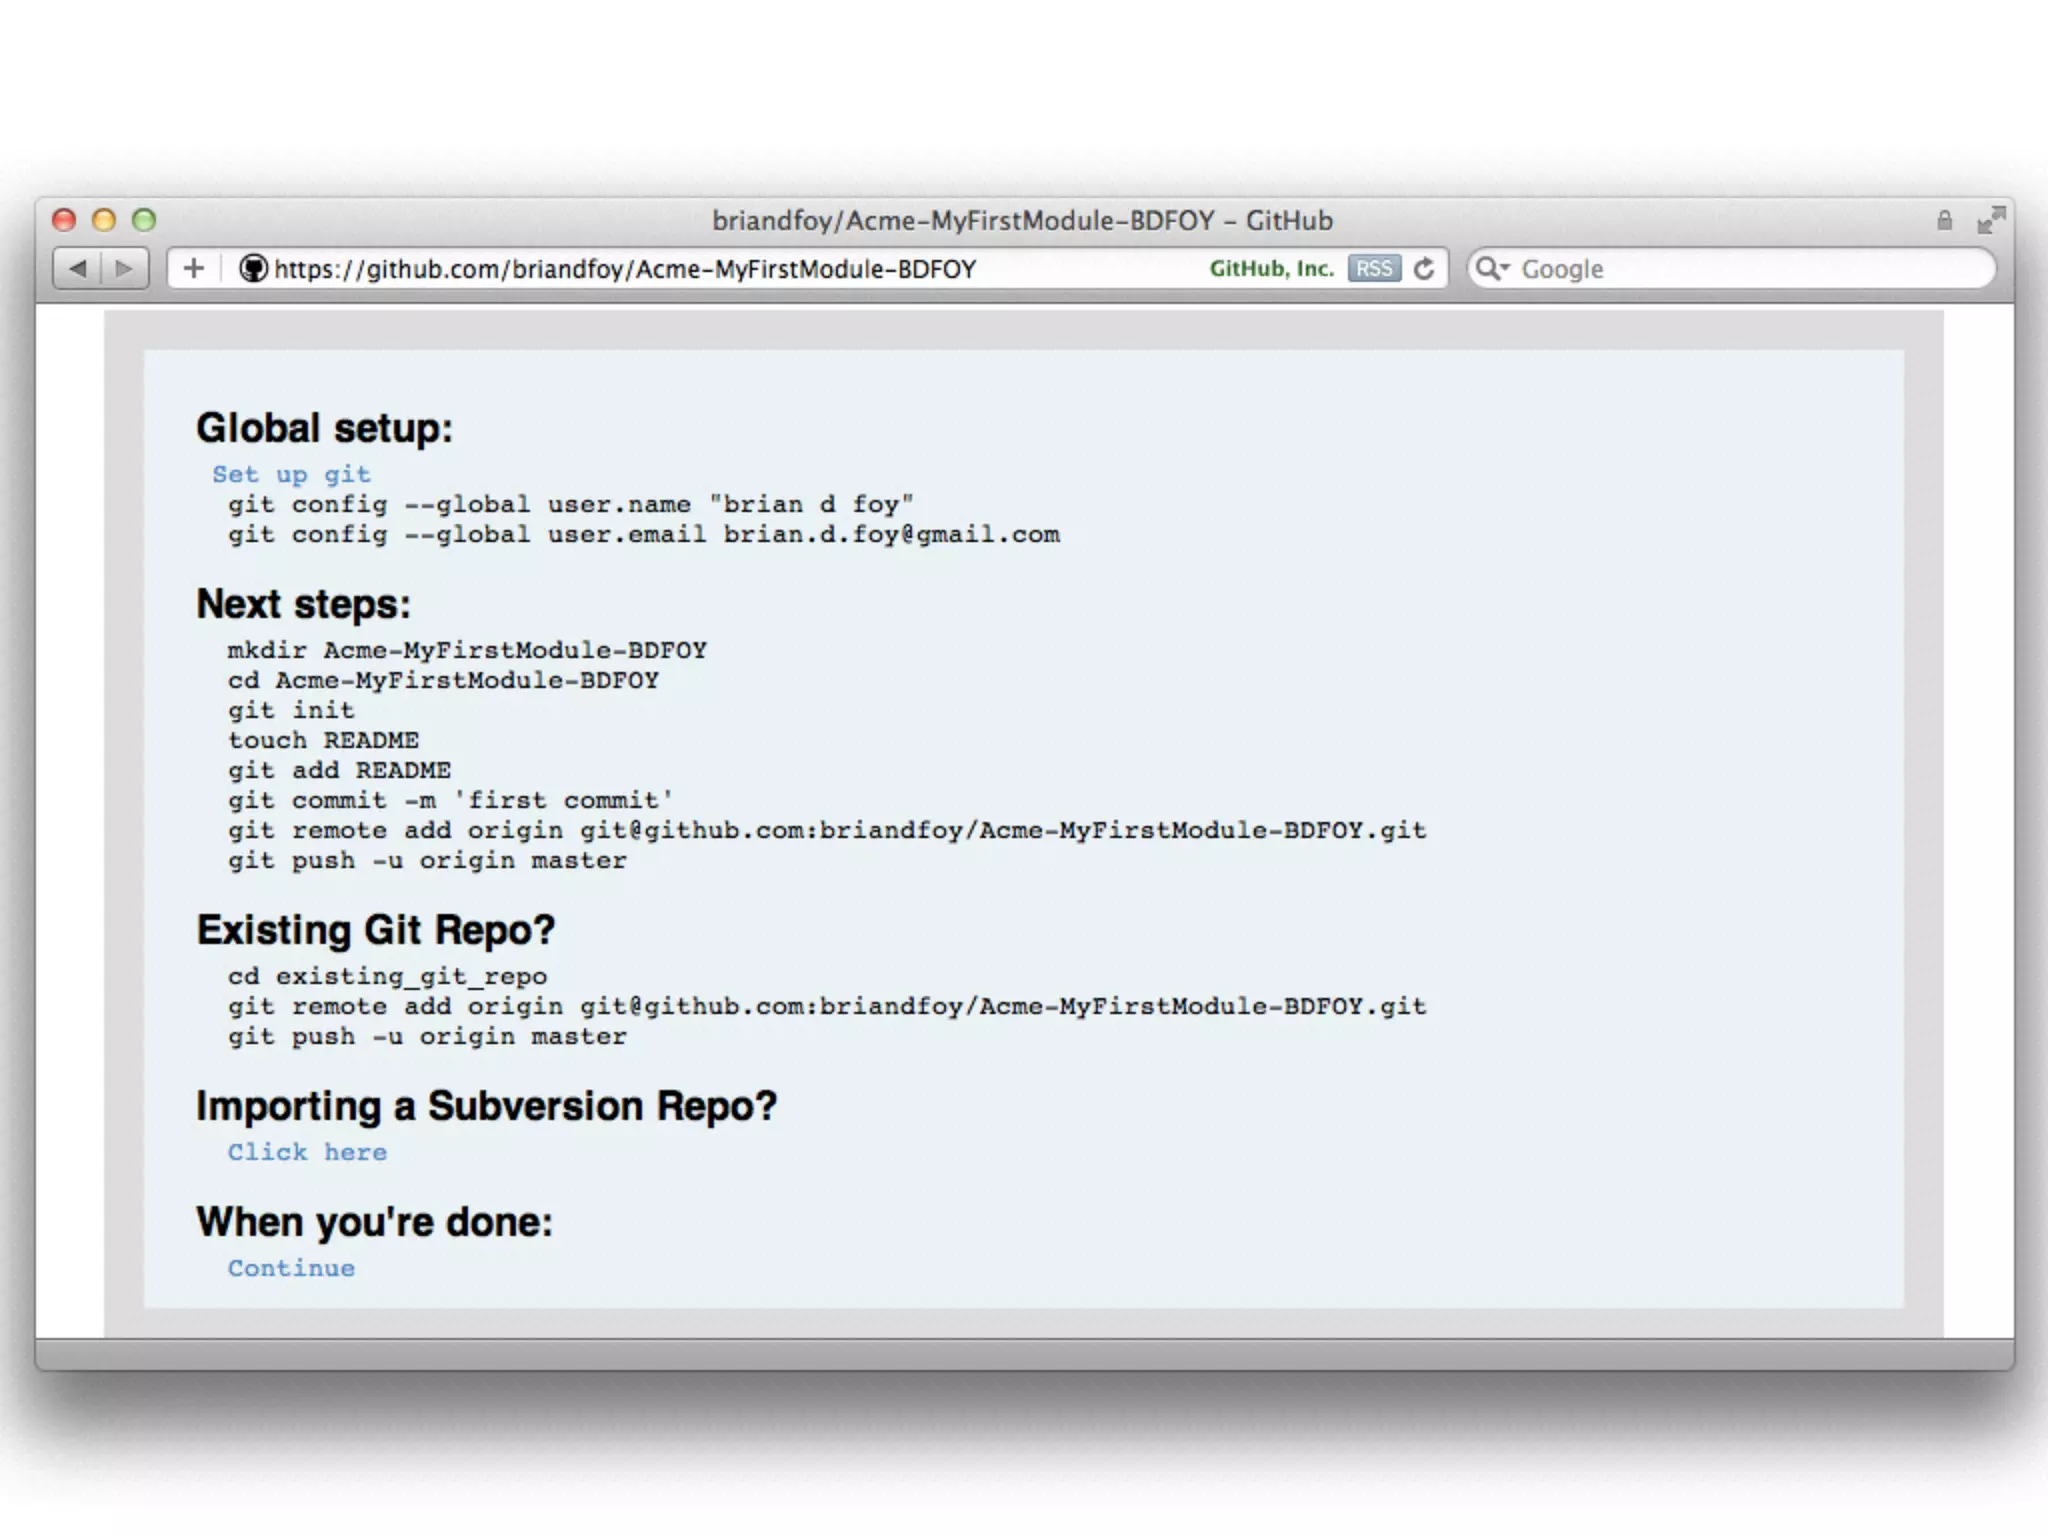Click the GitHub favicon in address bar
Screen dimensions: 2048x1536
coord(253,269)
